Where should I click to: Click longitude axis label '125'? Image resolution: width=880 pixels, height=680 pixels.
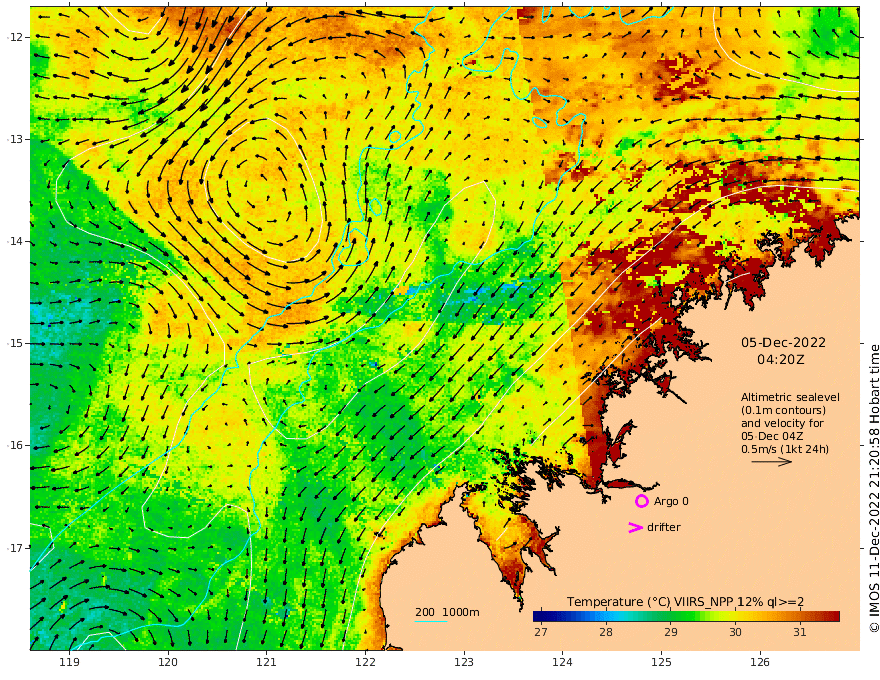661,662
